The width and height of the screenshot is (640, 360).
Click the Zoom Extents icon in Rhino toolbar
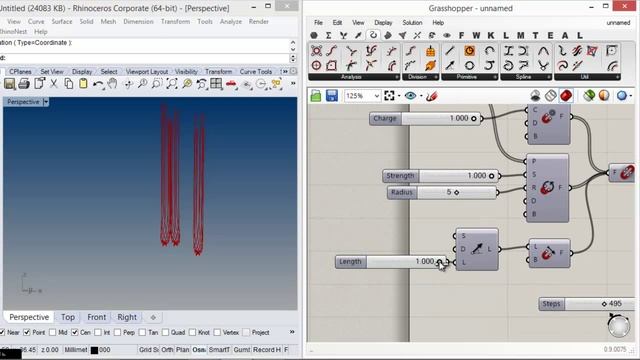(172, 84)
